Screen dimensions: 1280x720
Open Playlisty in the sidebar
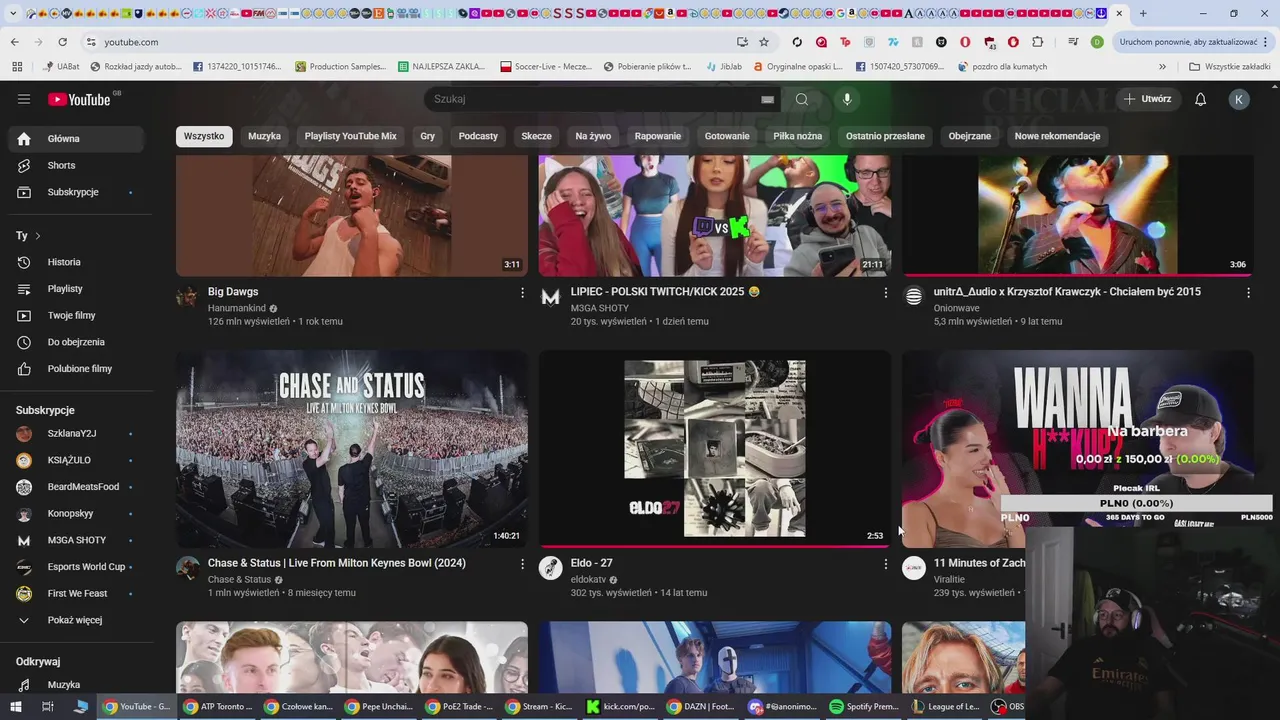click(x=77, y=289)
